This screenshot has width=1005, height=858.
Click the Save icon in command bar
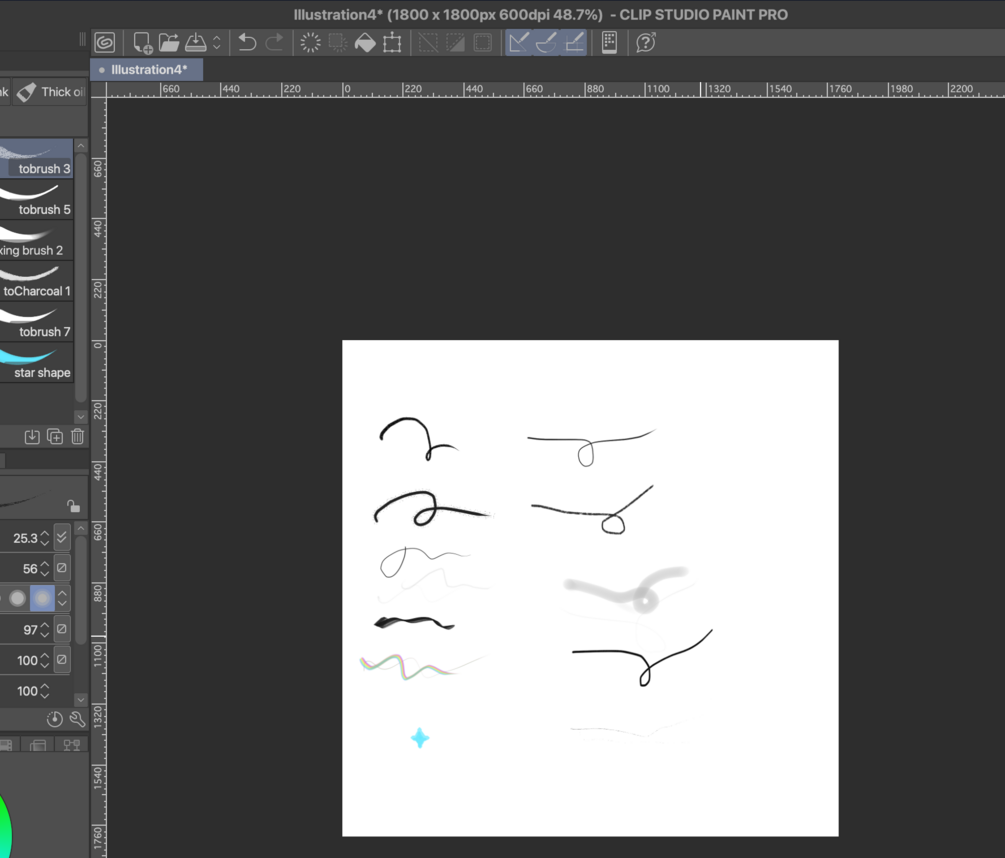point(195,42)
